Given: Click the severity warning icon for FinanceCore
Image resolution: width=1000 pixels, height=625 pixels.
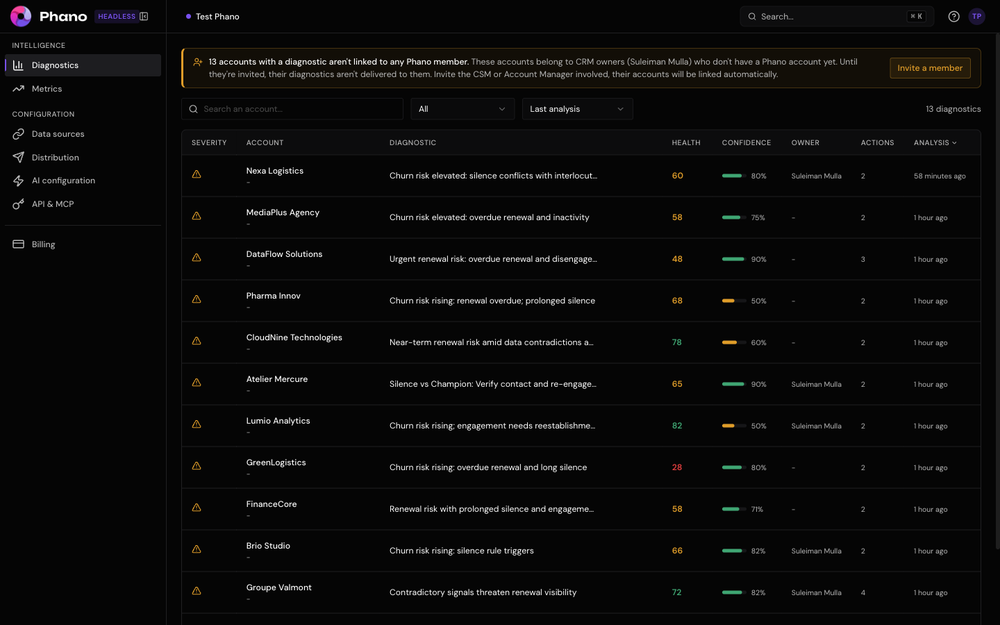Looking at the screenshot, I should tap(196, 508).
